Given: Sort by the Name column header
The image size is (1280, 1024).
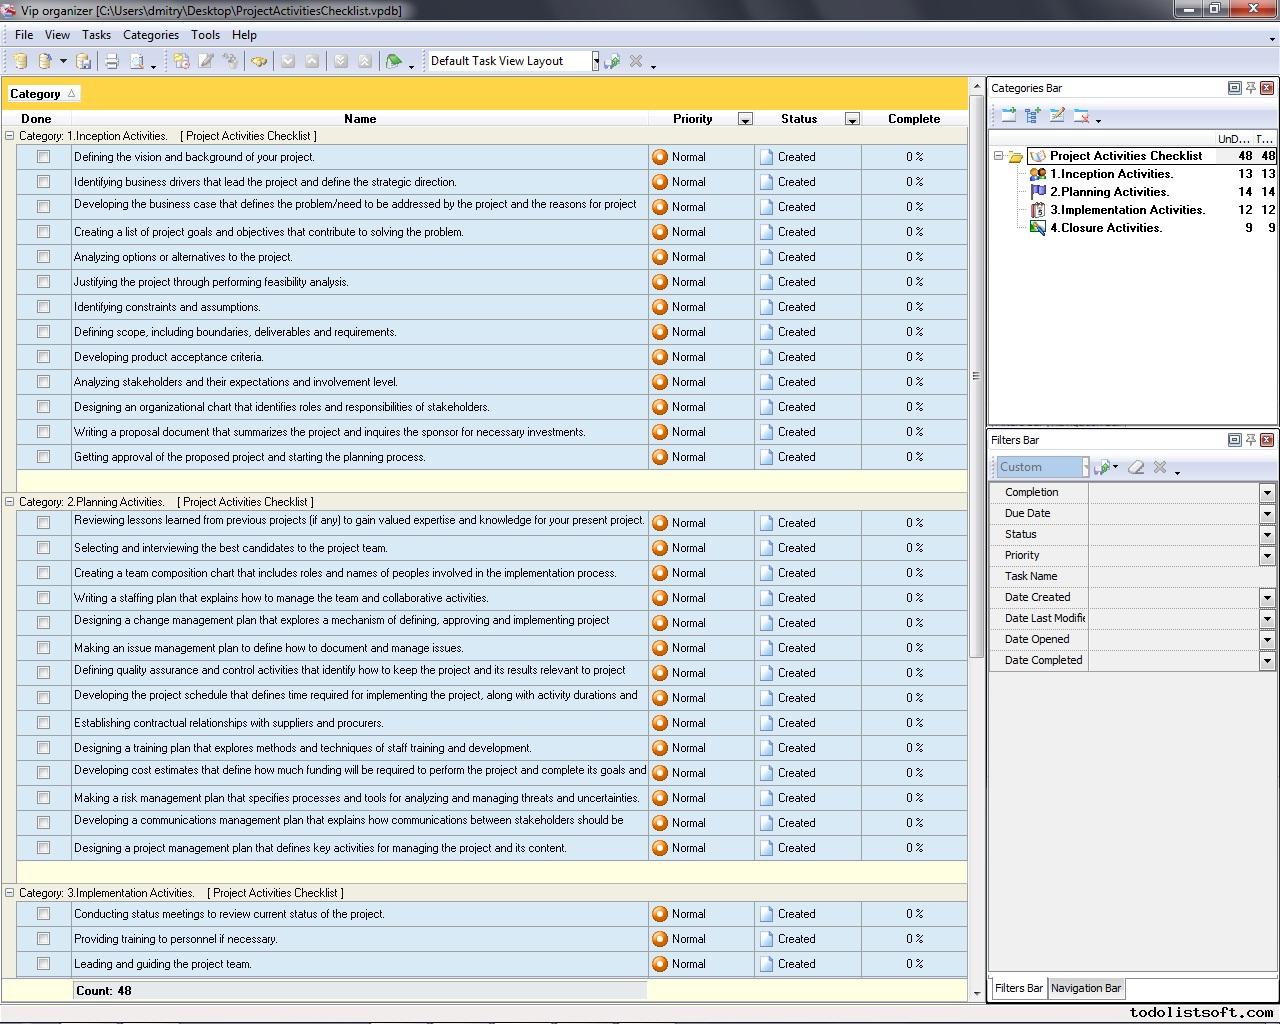Looking at the screenshot, I should (x=360, y=119).
